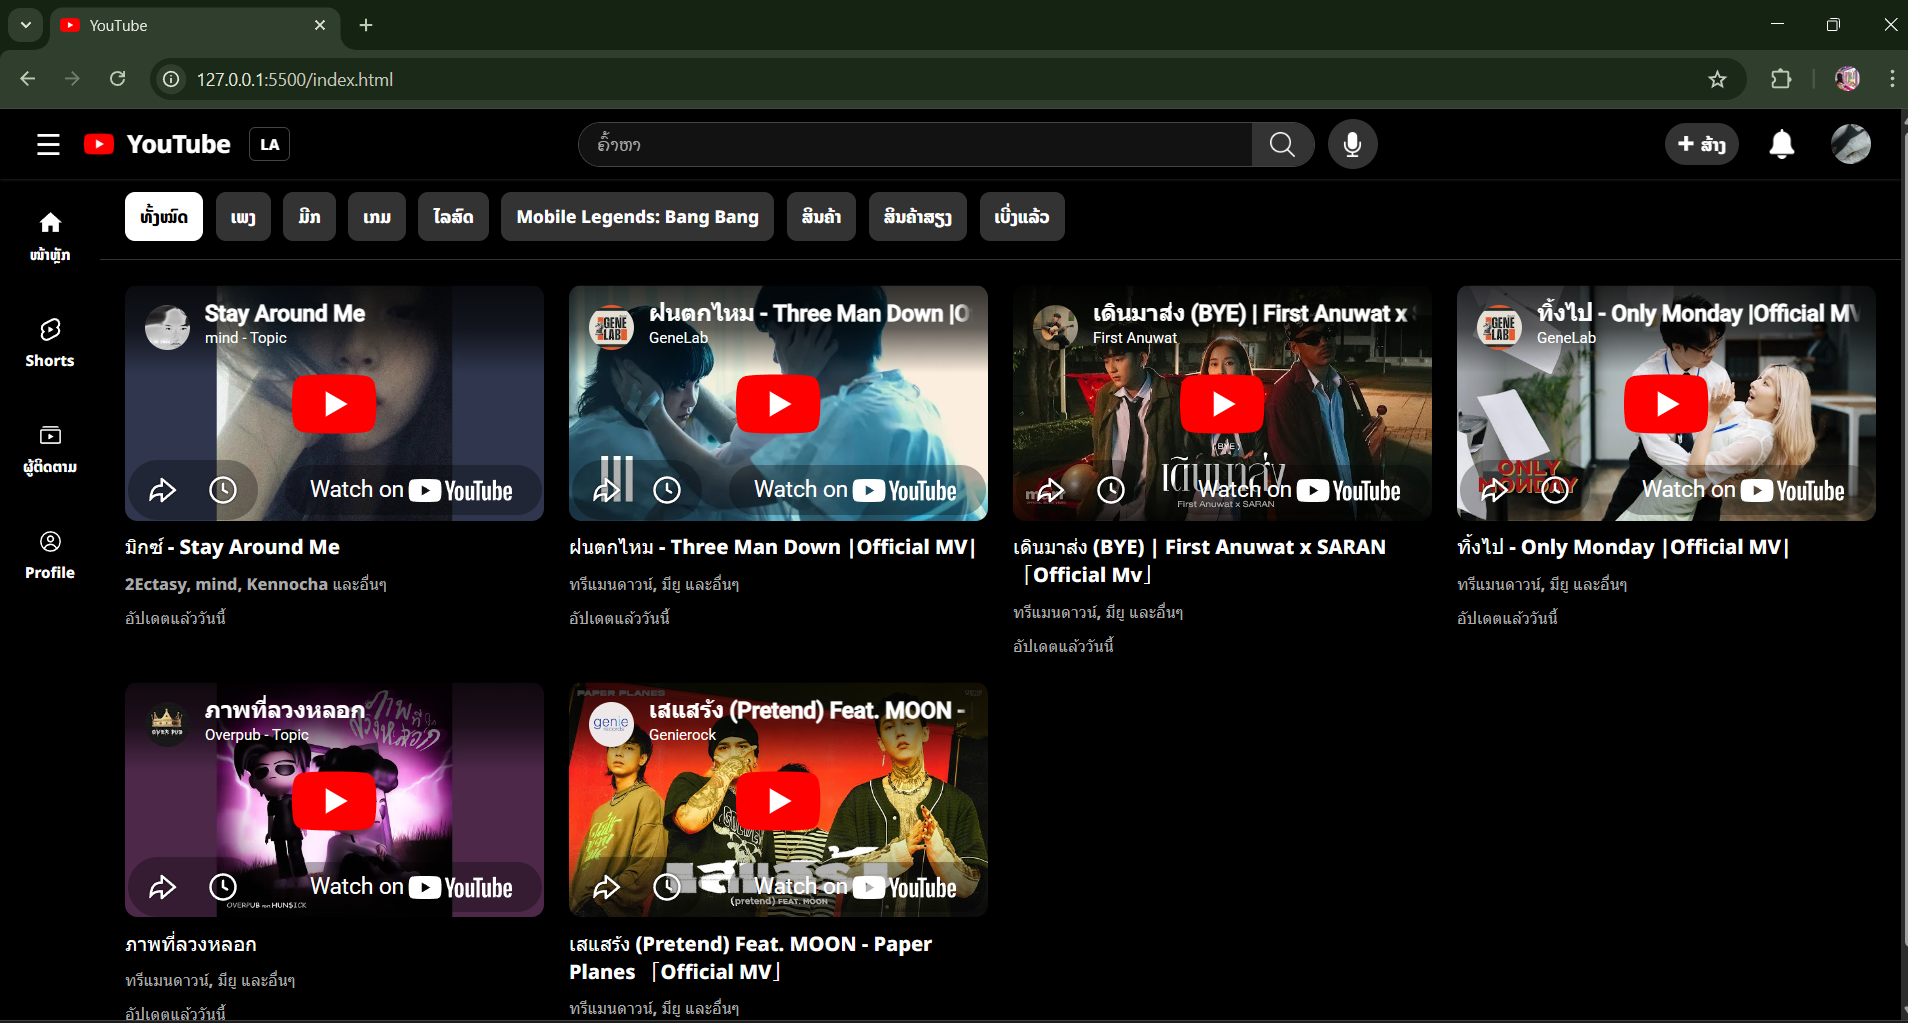The width and height of the screenshot is (1908, 1023).
Task: Open the Chrome profile avatar
Action: point(1847,79)
